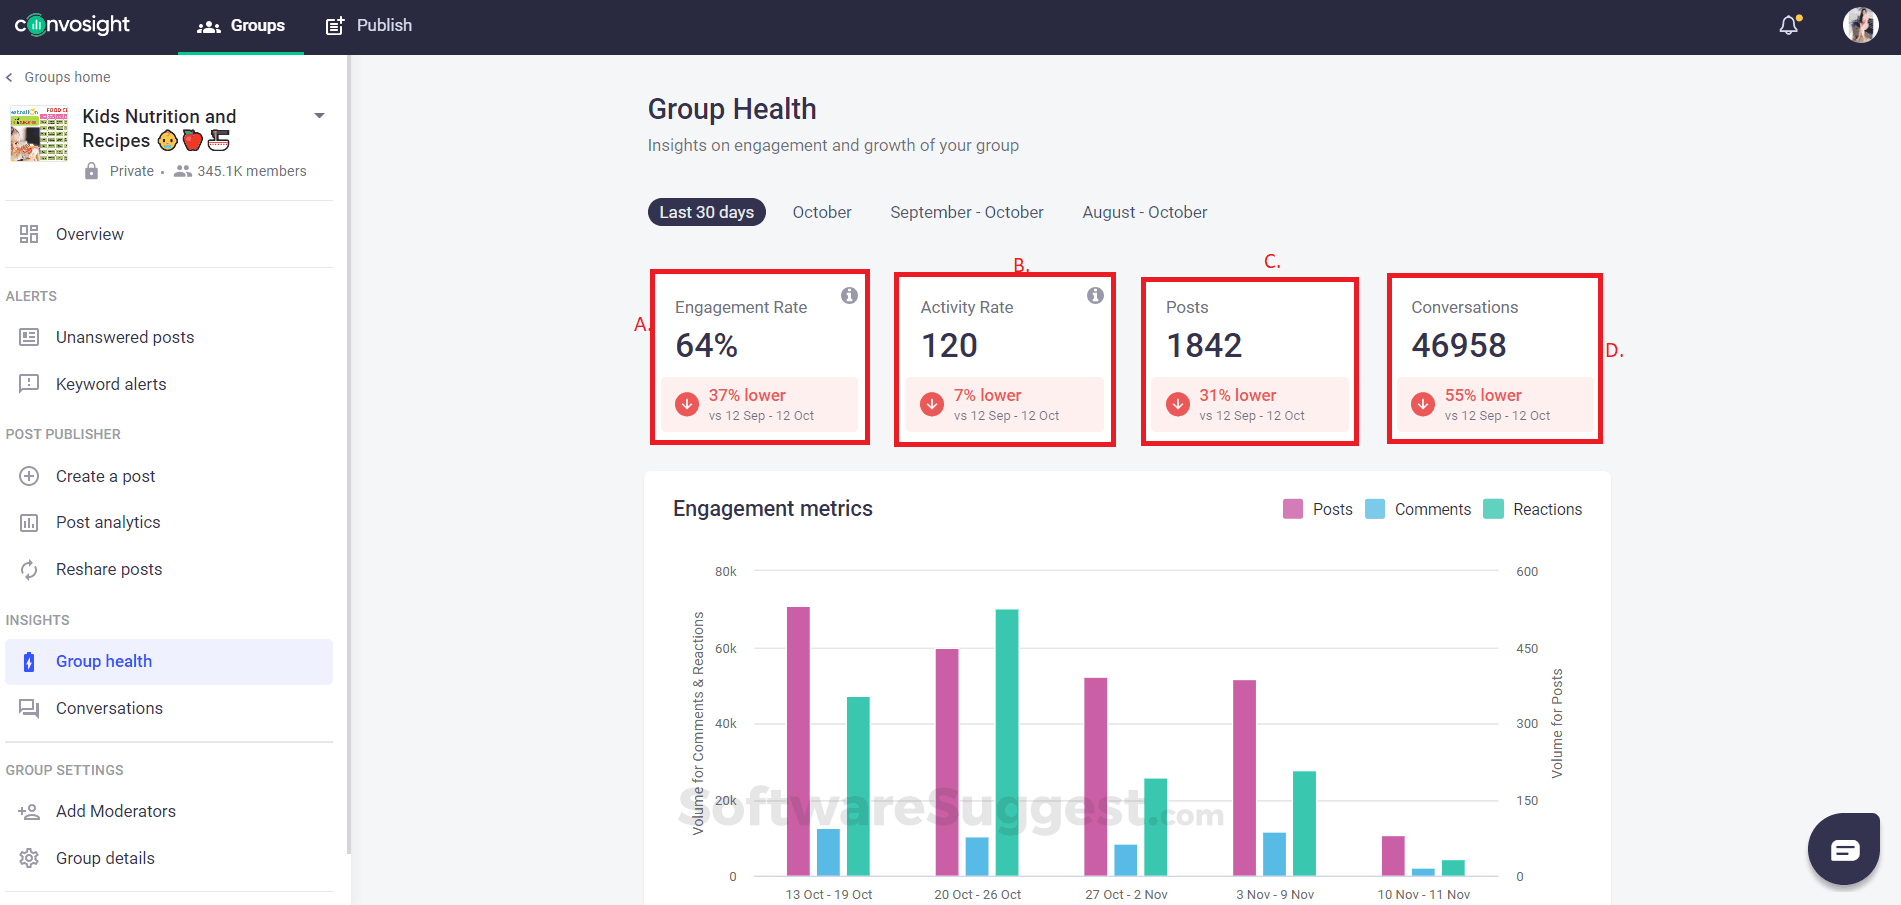Open Keyword alerts in sidebar
Viewport: 1901px width, 905px height.
110,385
